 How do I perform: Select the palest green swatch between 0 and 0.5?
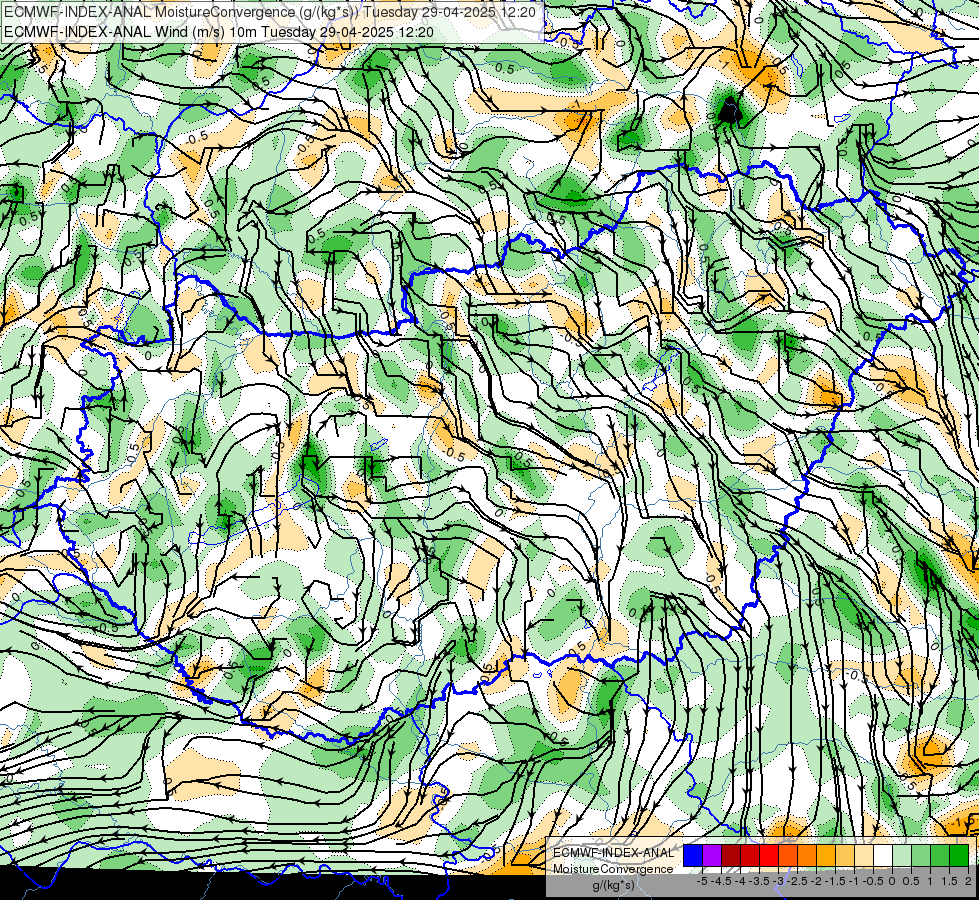tap(902, 855)
